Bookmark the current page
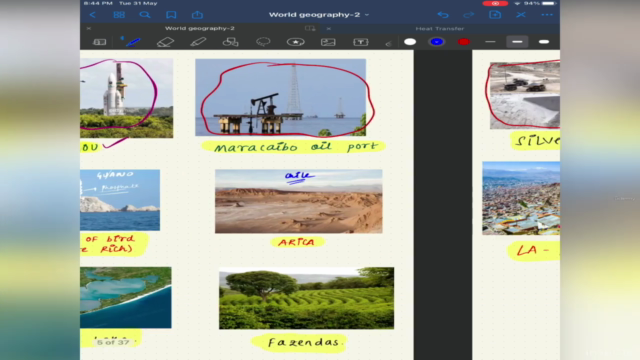The width and height of the screenshot is (640, 360). click(171, 15)
